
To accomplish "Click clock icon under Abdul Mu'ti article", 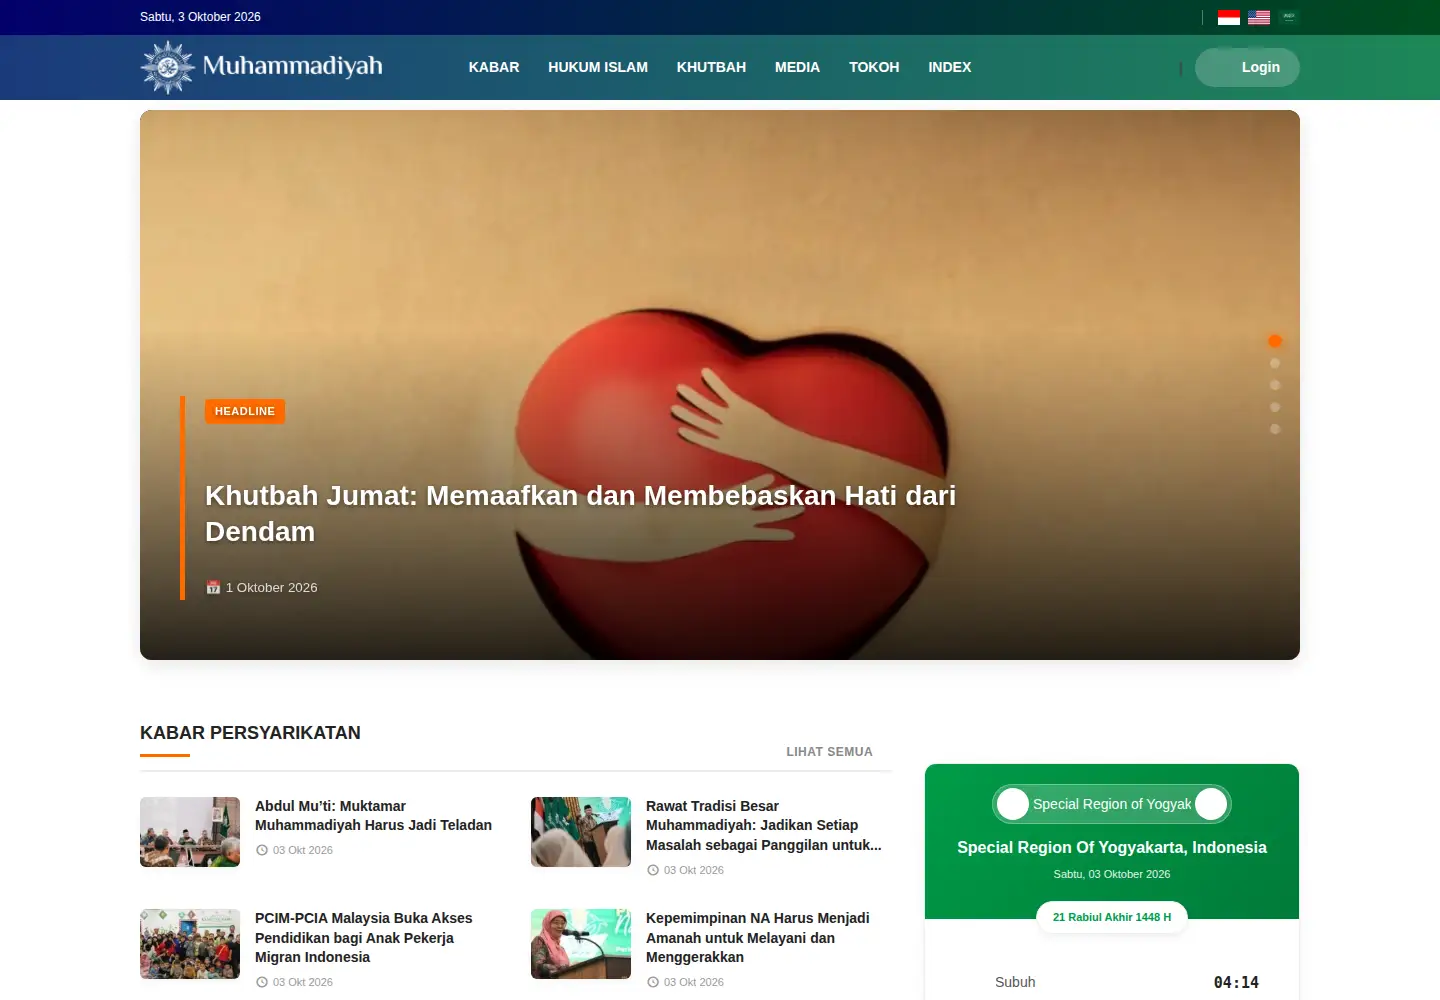I will coord(262,850).
